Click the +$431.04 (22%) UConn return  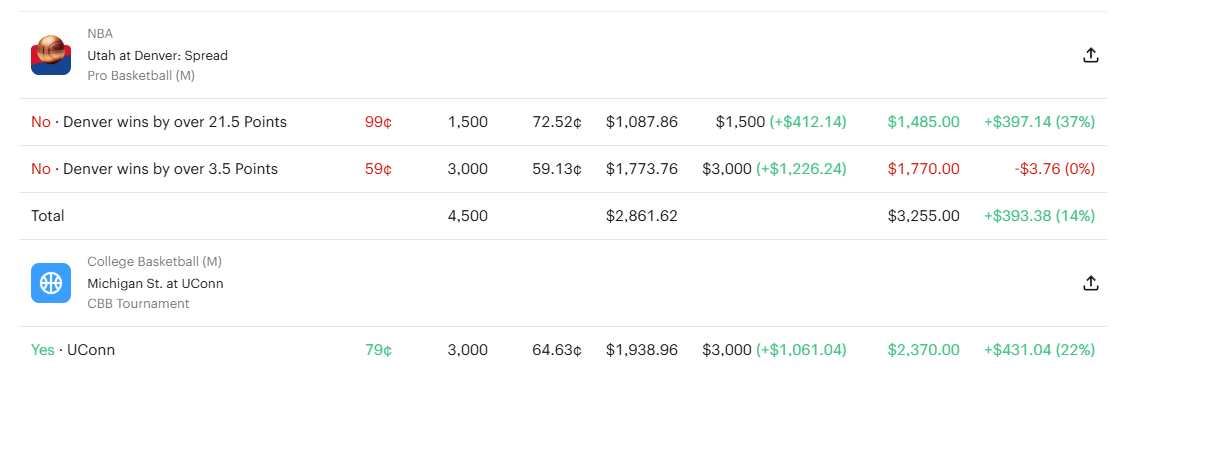pos(1039,350)
